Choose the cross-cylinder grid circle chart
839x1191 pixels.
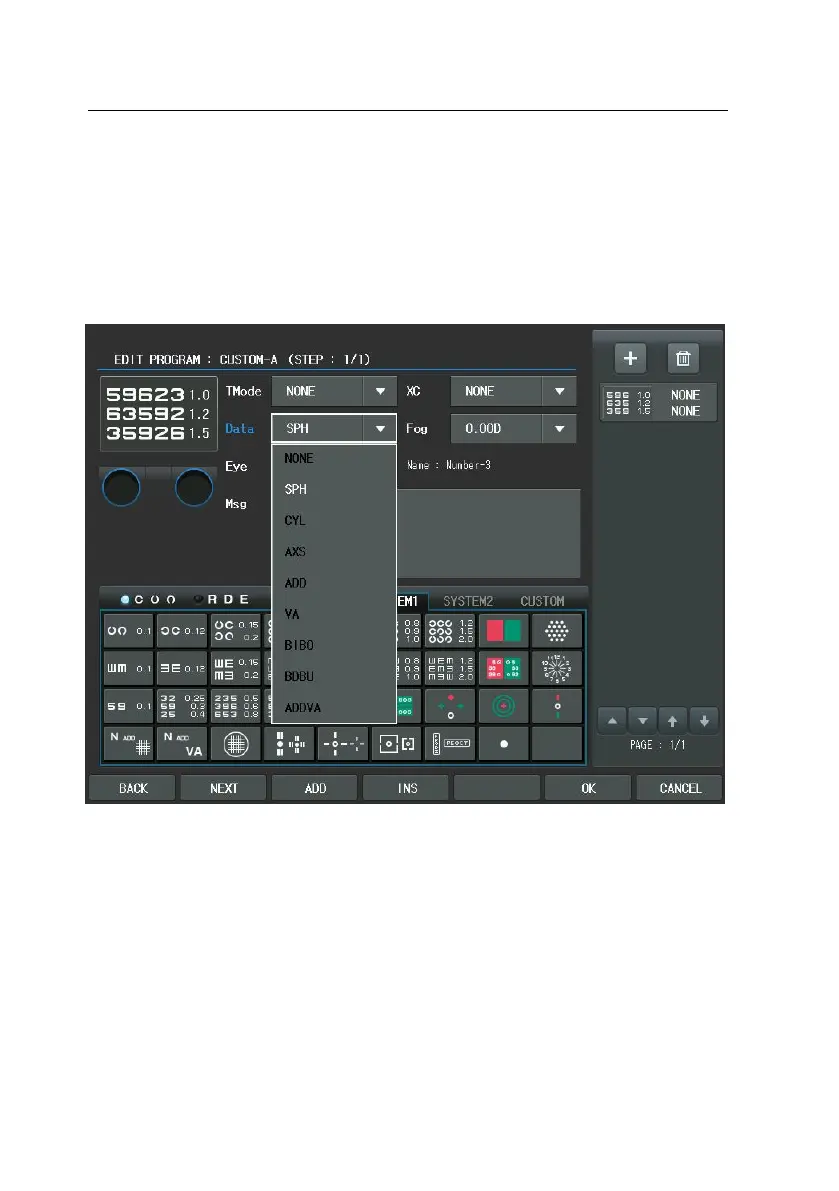[x=235, y=744]
